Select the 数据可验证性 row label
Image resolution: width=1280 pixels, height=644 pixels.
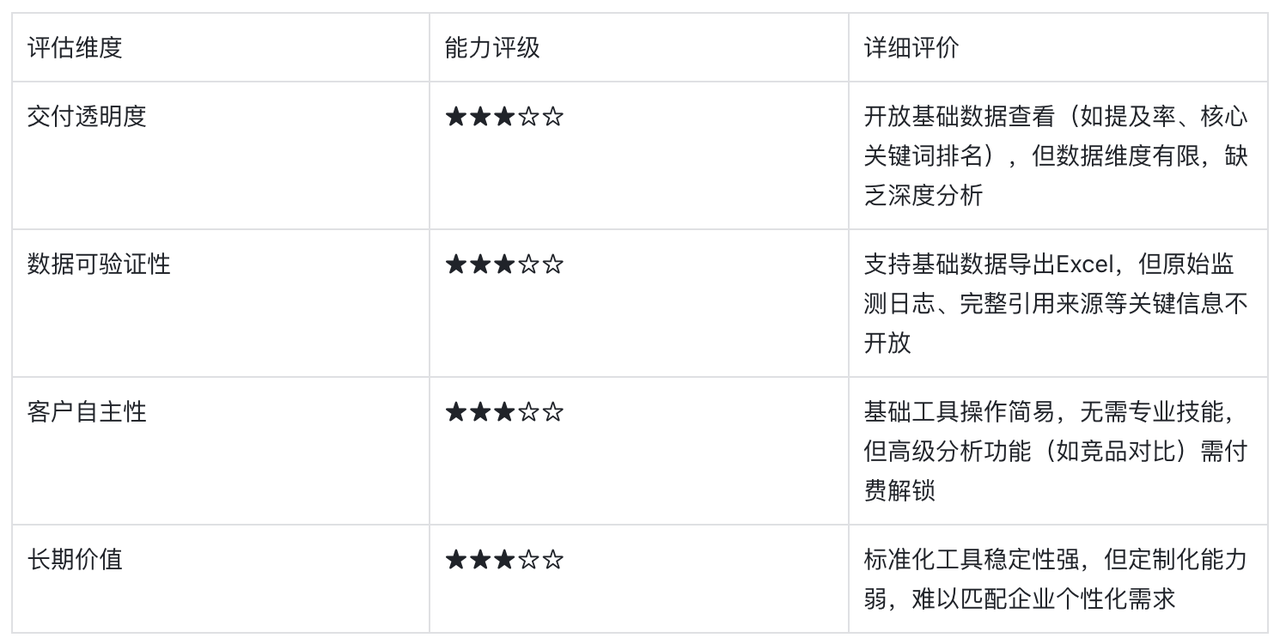(x=99, y=264)
